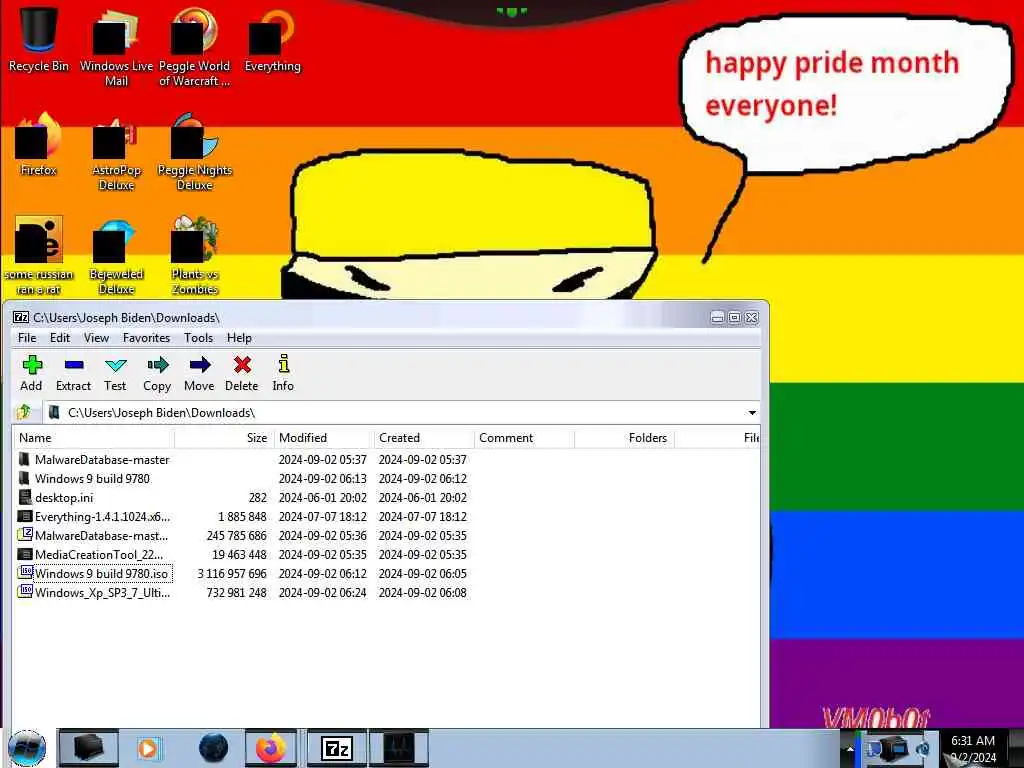Open the Help menu
Image resolution: width=1024 pixels, height=768 pixels.
pyautogui.click(x=239, y=338)
